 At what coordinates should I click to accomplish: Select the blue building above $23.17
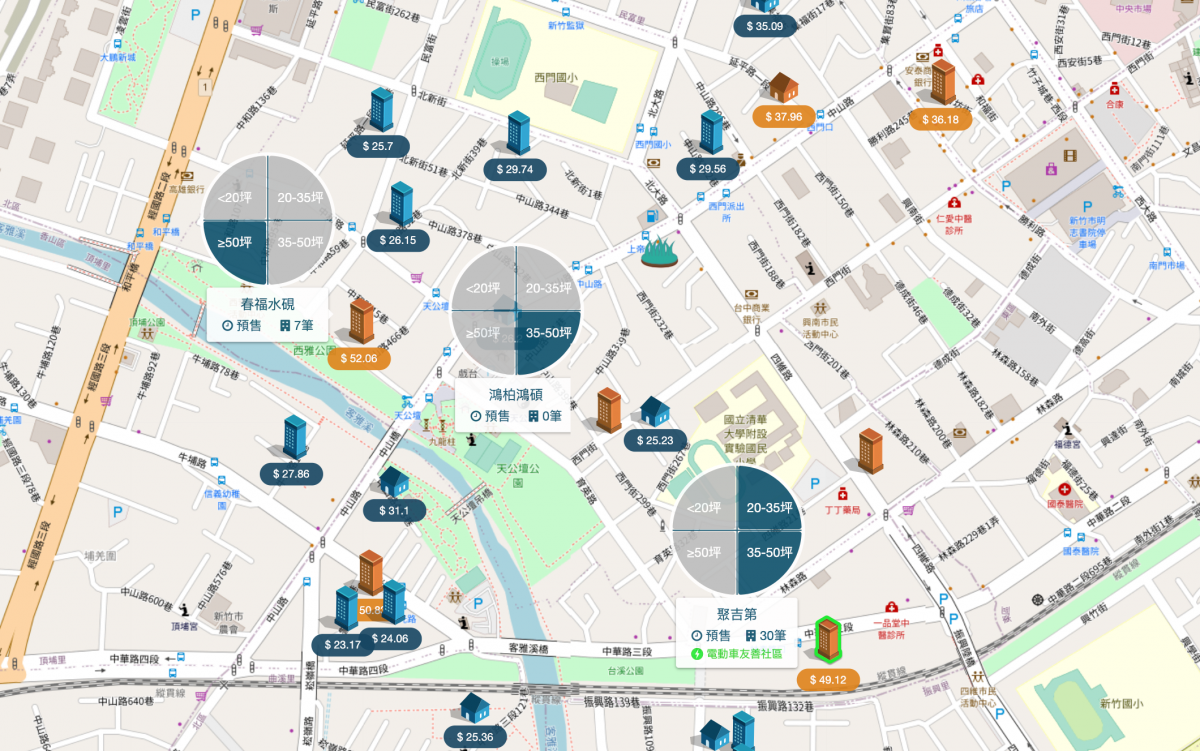click(x=346, y=609)
